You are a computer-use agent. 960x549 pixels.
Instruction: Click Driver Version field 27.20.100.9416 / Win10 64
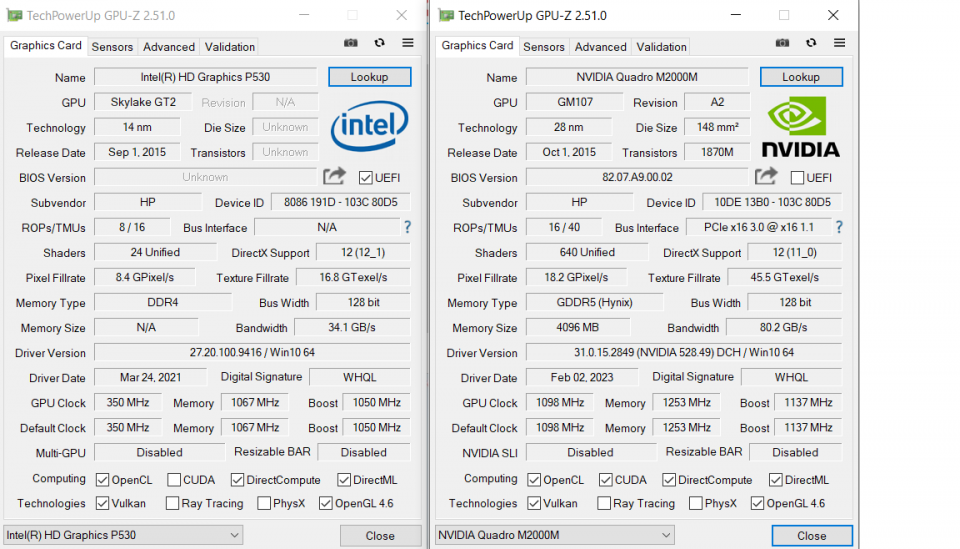tap(252, 353)
